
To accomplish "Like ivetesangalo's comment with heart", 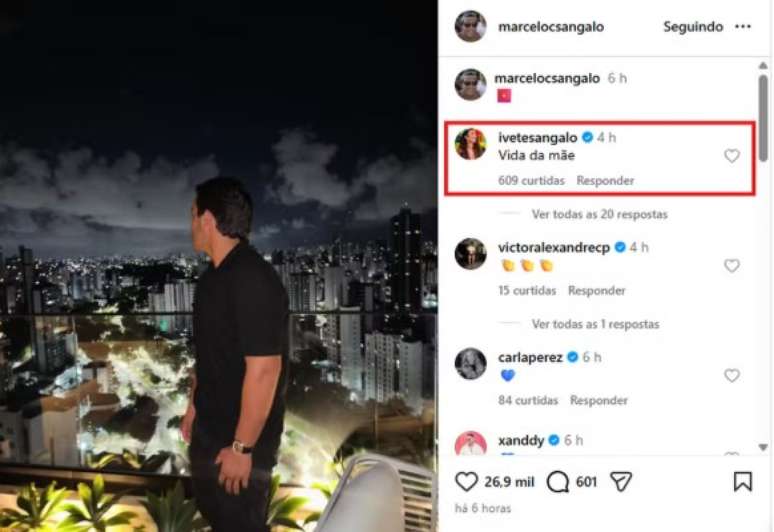I will tap(732, 156).
